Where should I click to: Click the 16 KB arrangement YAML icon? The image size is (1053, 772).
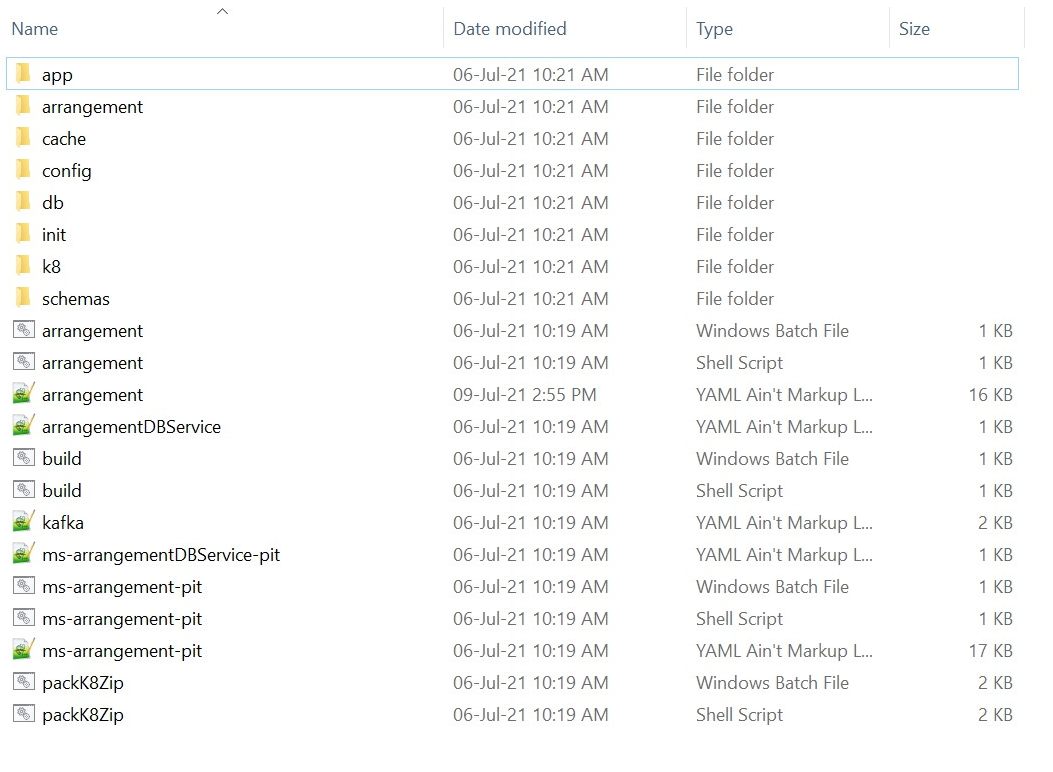[x=24, y=393]
